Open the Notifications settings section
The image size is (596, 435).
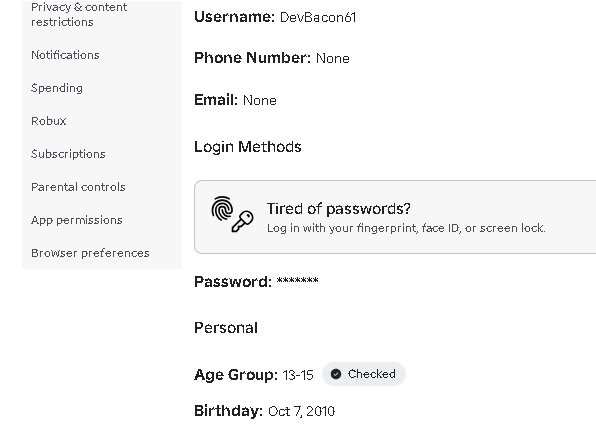click(65, 55)
